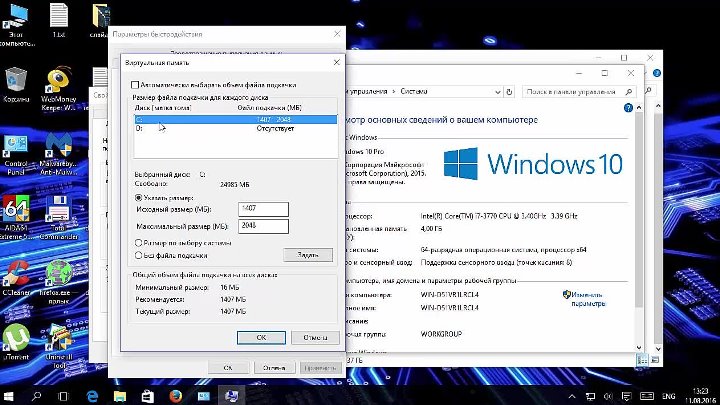Click the help icon in the System window

[x=628, y=108]
